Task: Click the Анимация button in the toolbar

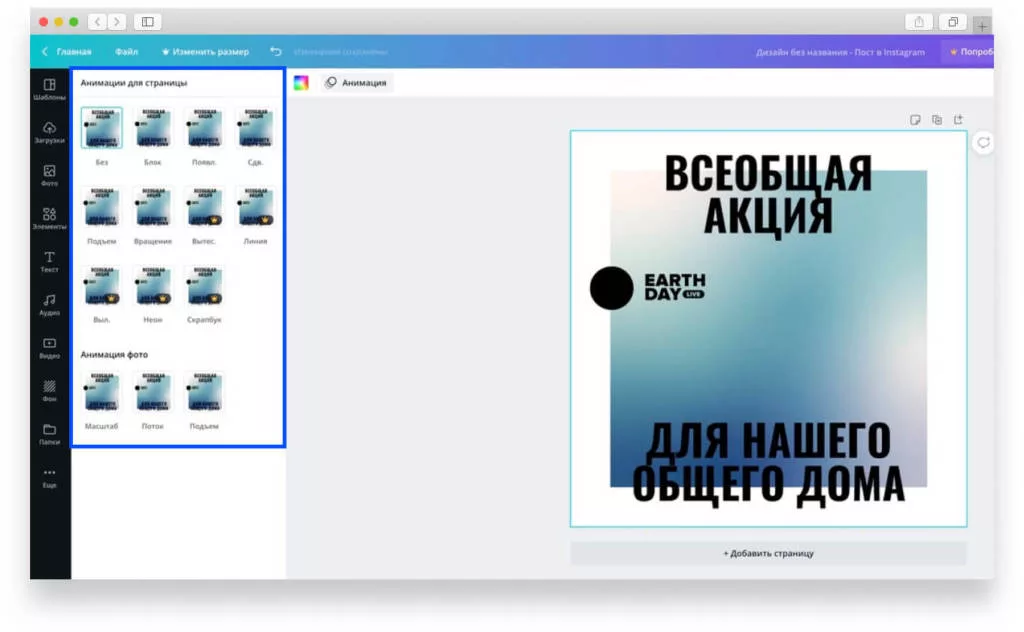Action: [357, 83]
